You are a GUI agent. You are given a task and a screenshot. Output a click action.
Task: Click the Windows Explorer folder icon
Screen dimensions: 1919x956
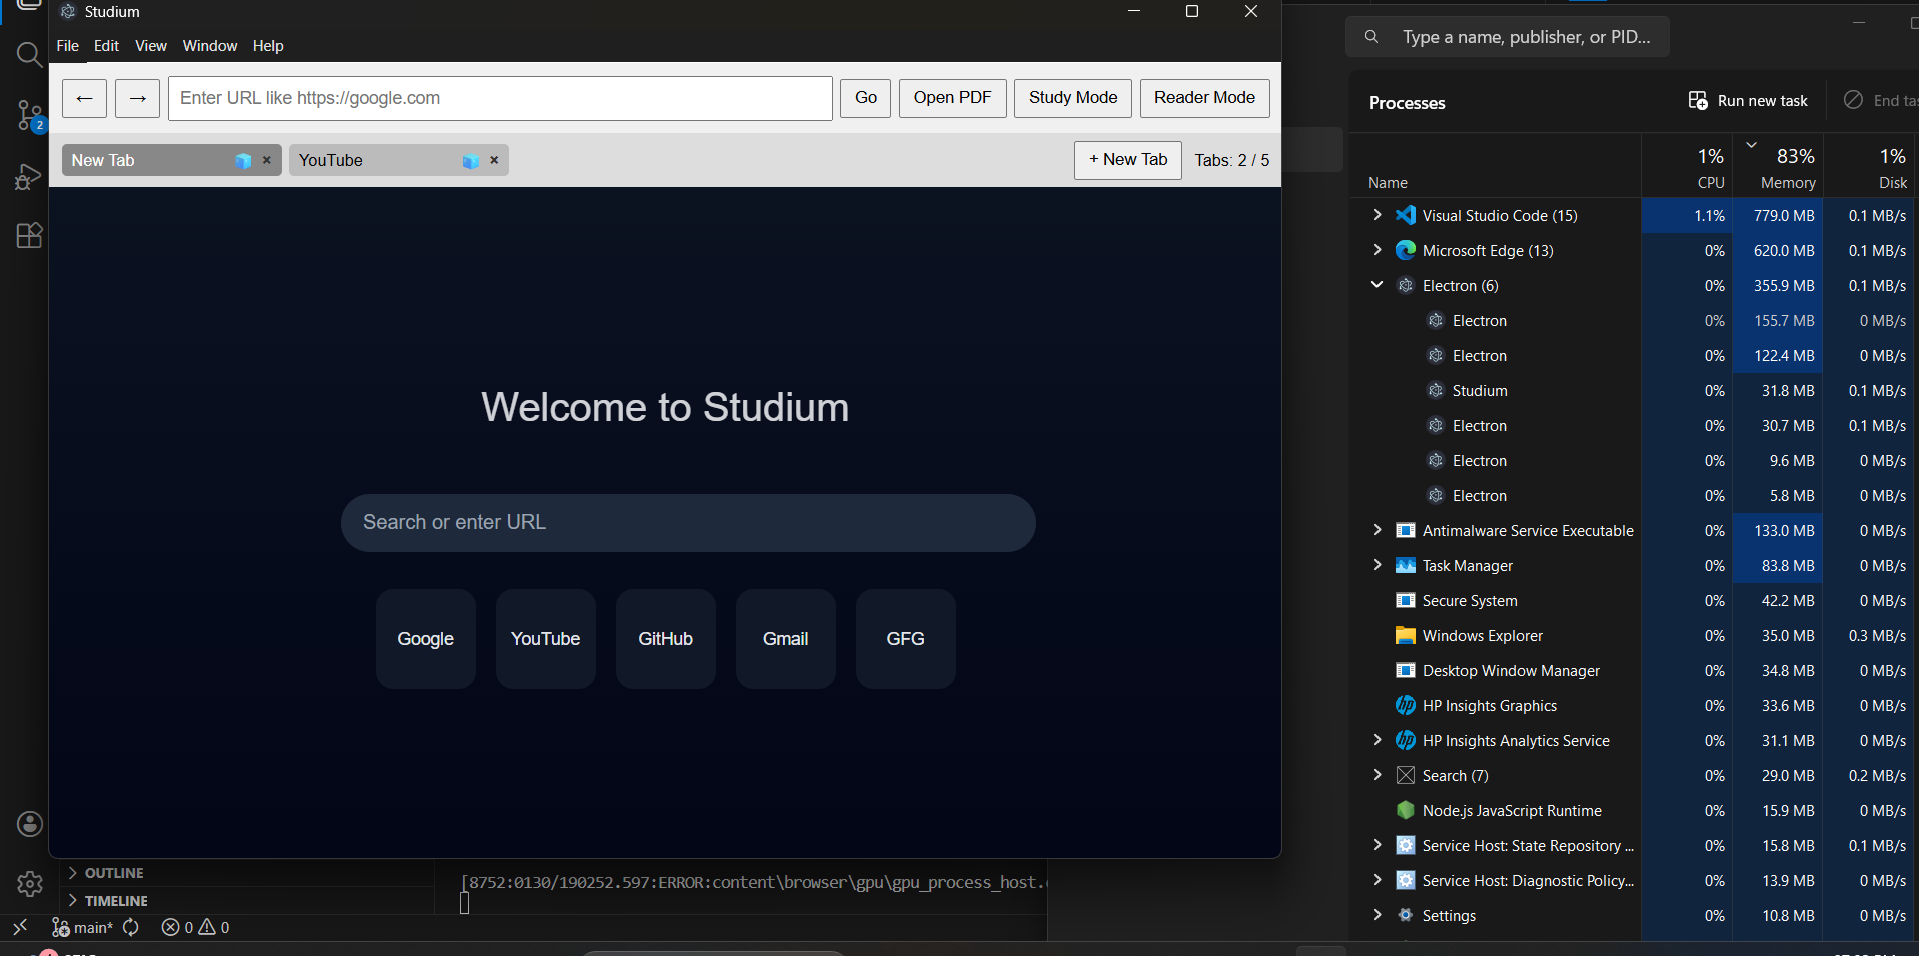coord(1406,635)
